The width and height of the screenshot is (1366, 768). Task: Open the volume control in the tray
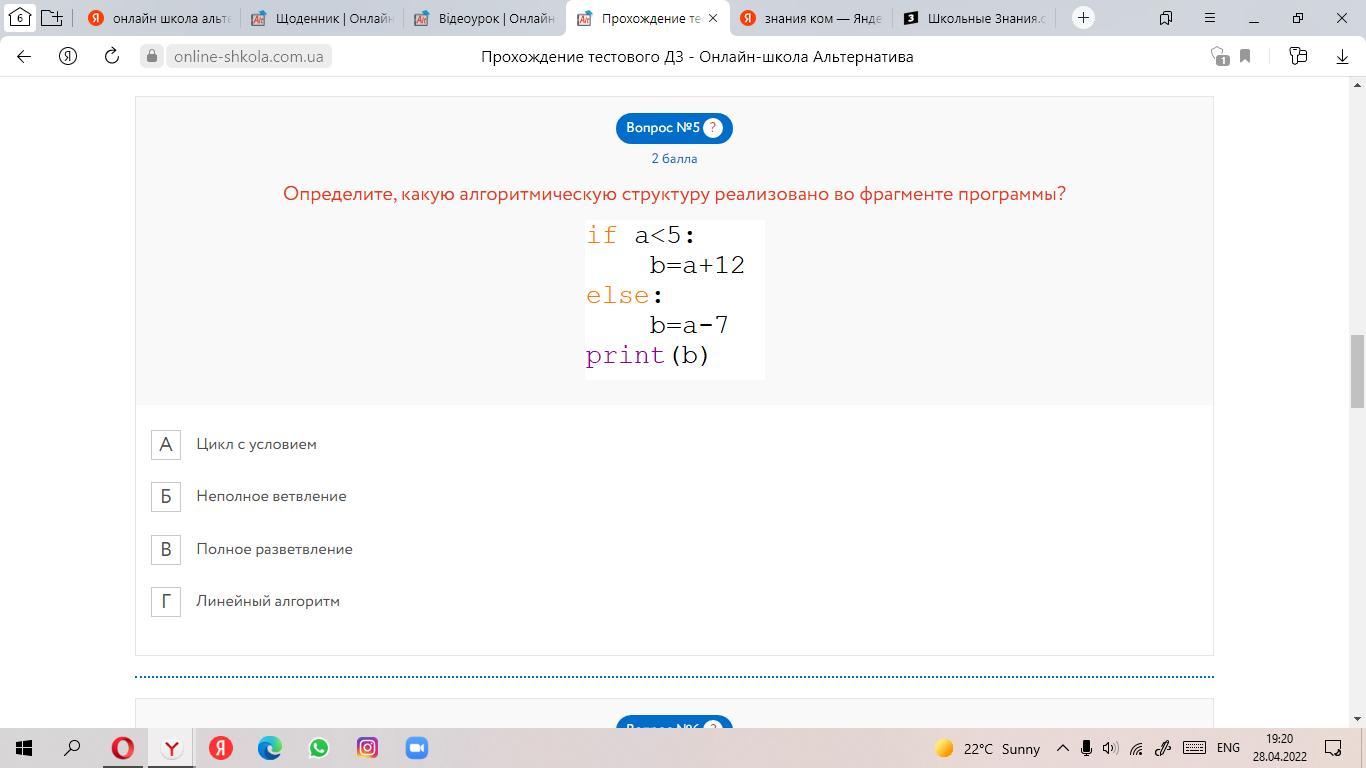tap(1110, 748)
